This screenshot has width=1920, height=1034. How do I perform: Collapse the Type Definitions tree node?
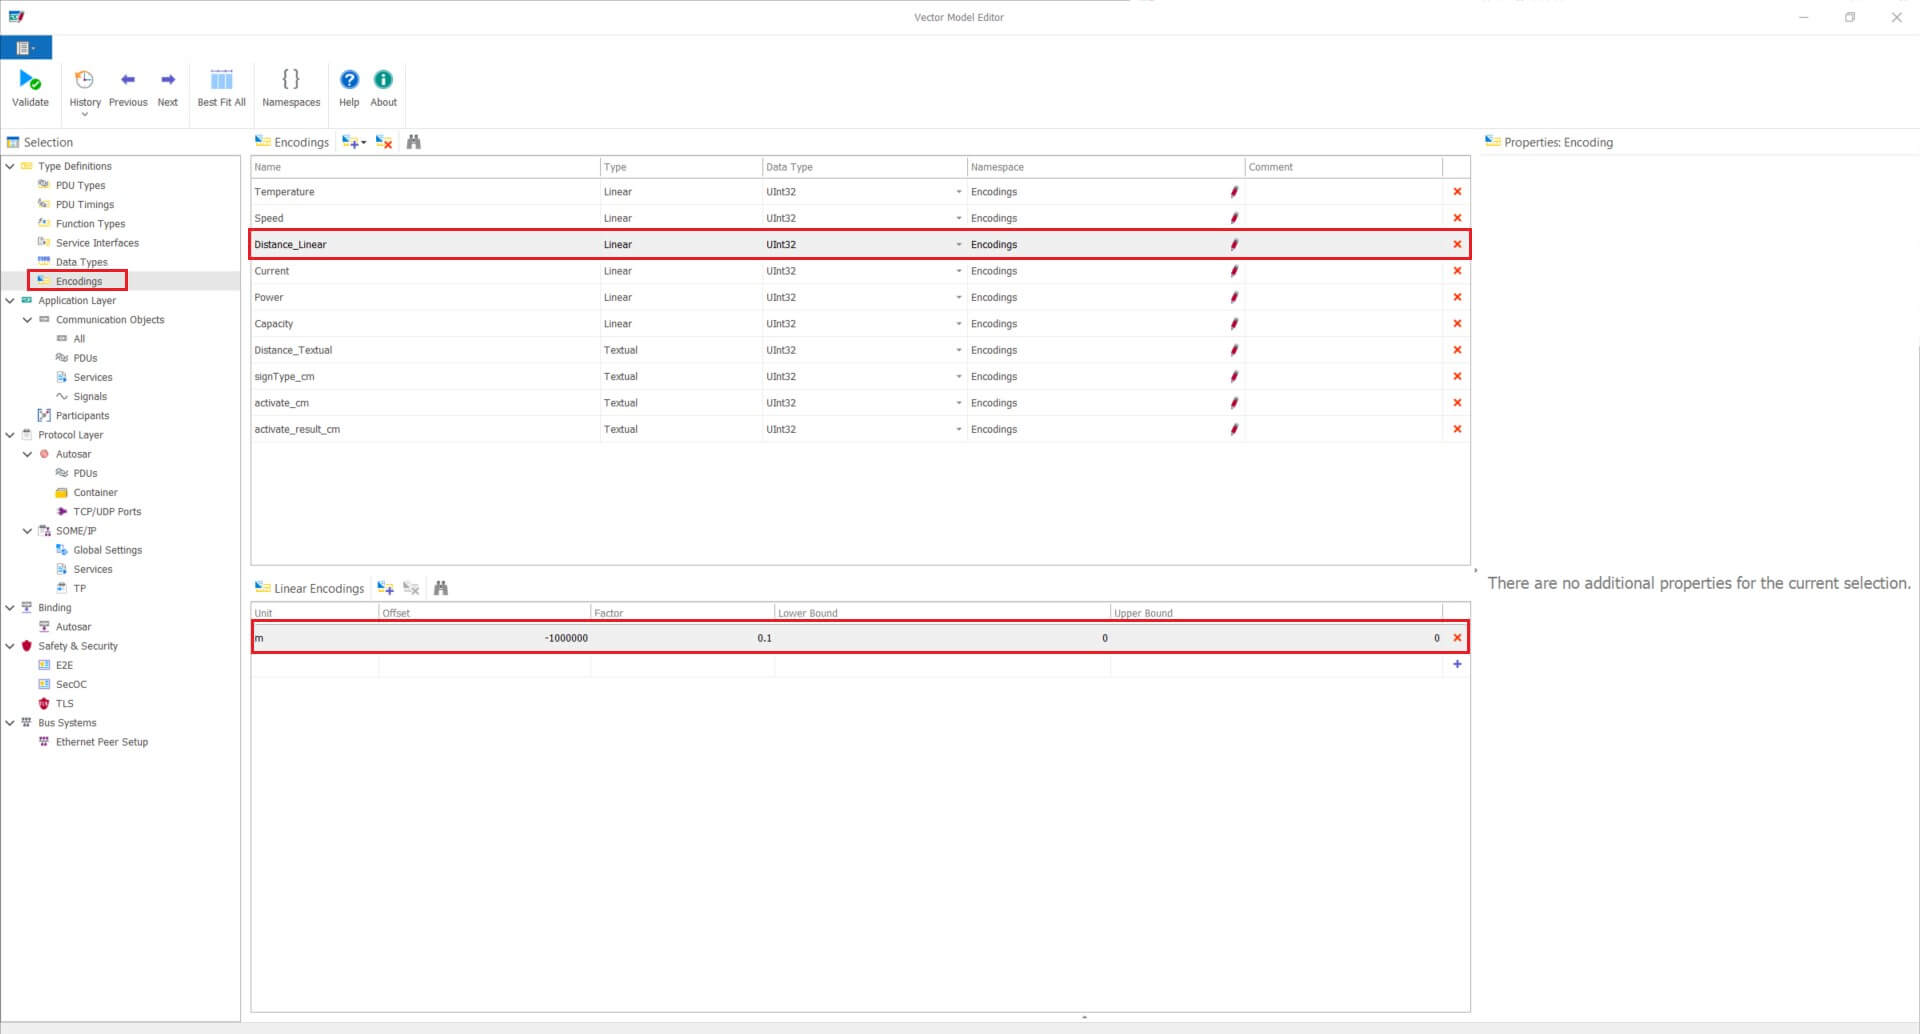pos(10,166)
